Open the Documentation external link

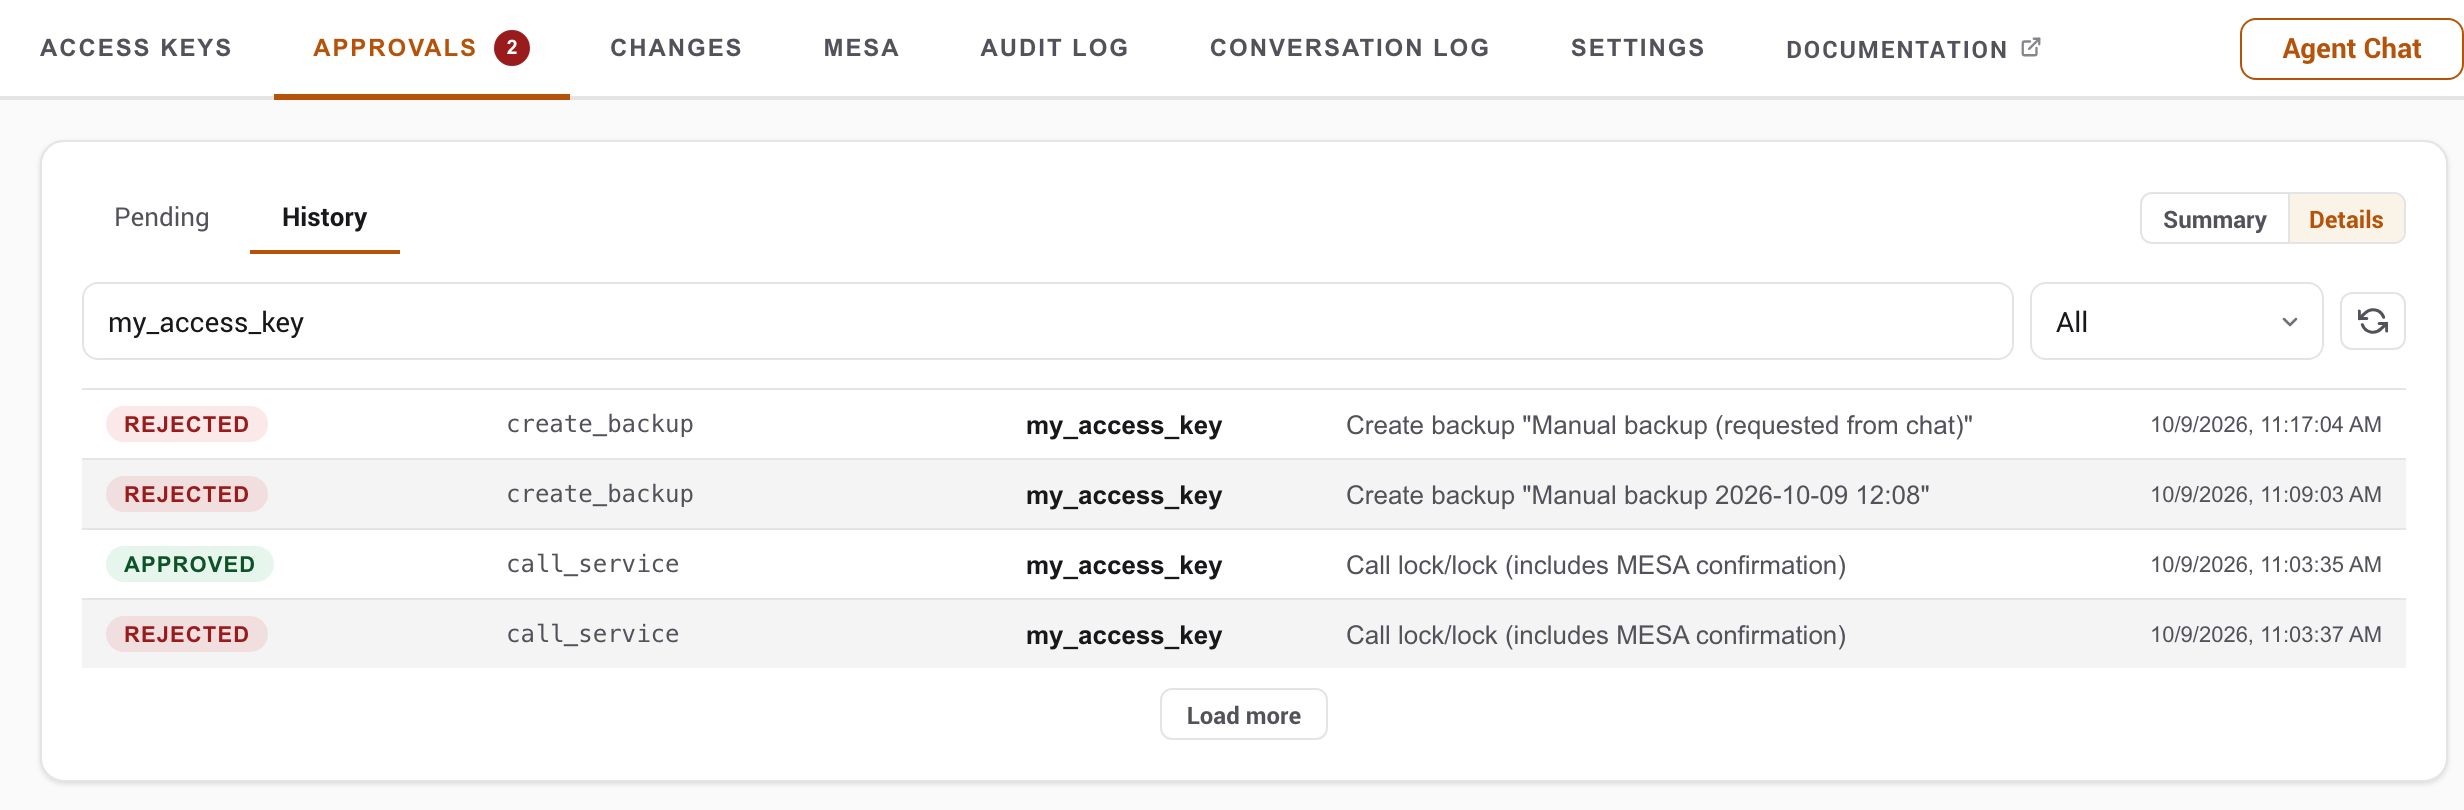tap(1913, 48)
